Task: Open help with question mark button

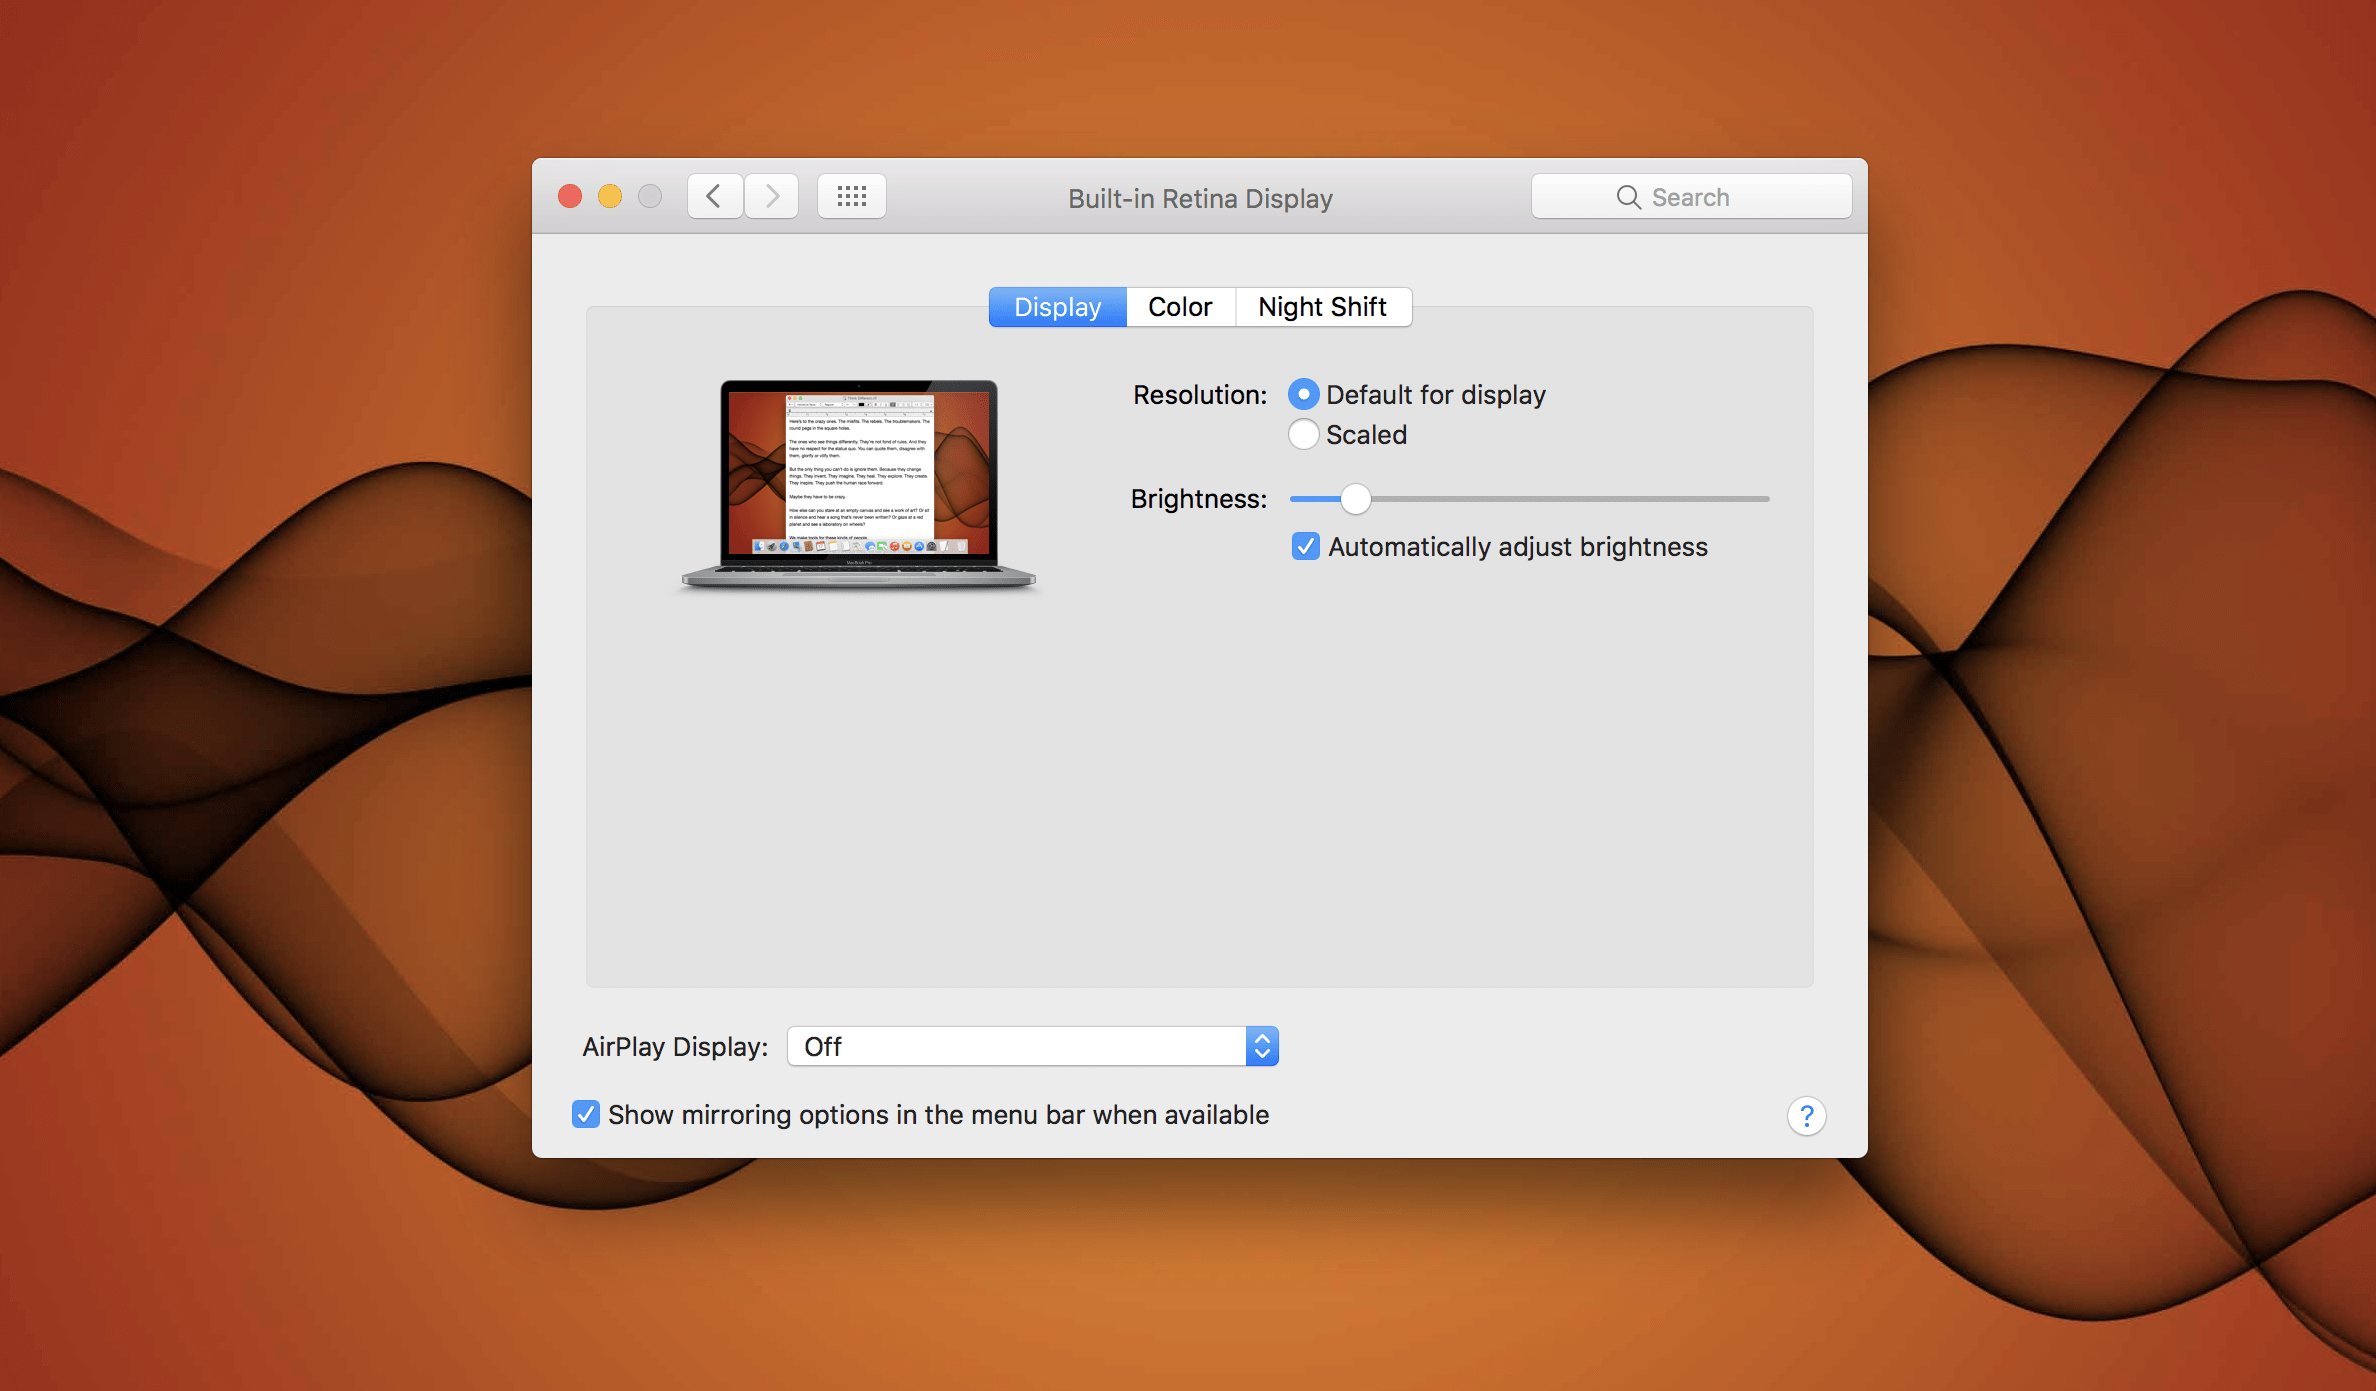Action: pyautogui.click(x=1806, y=1115)
